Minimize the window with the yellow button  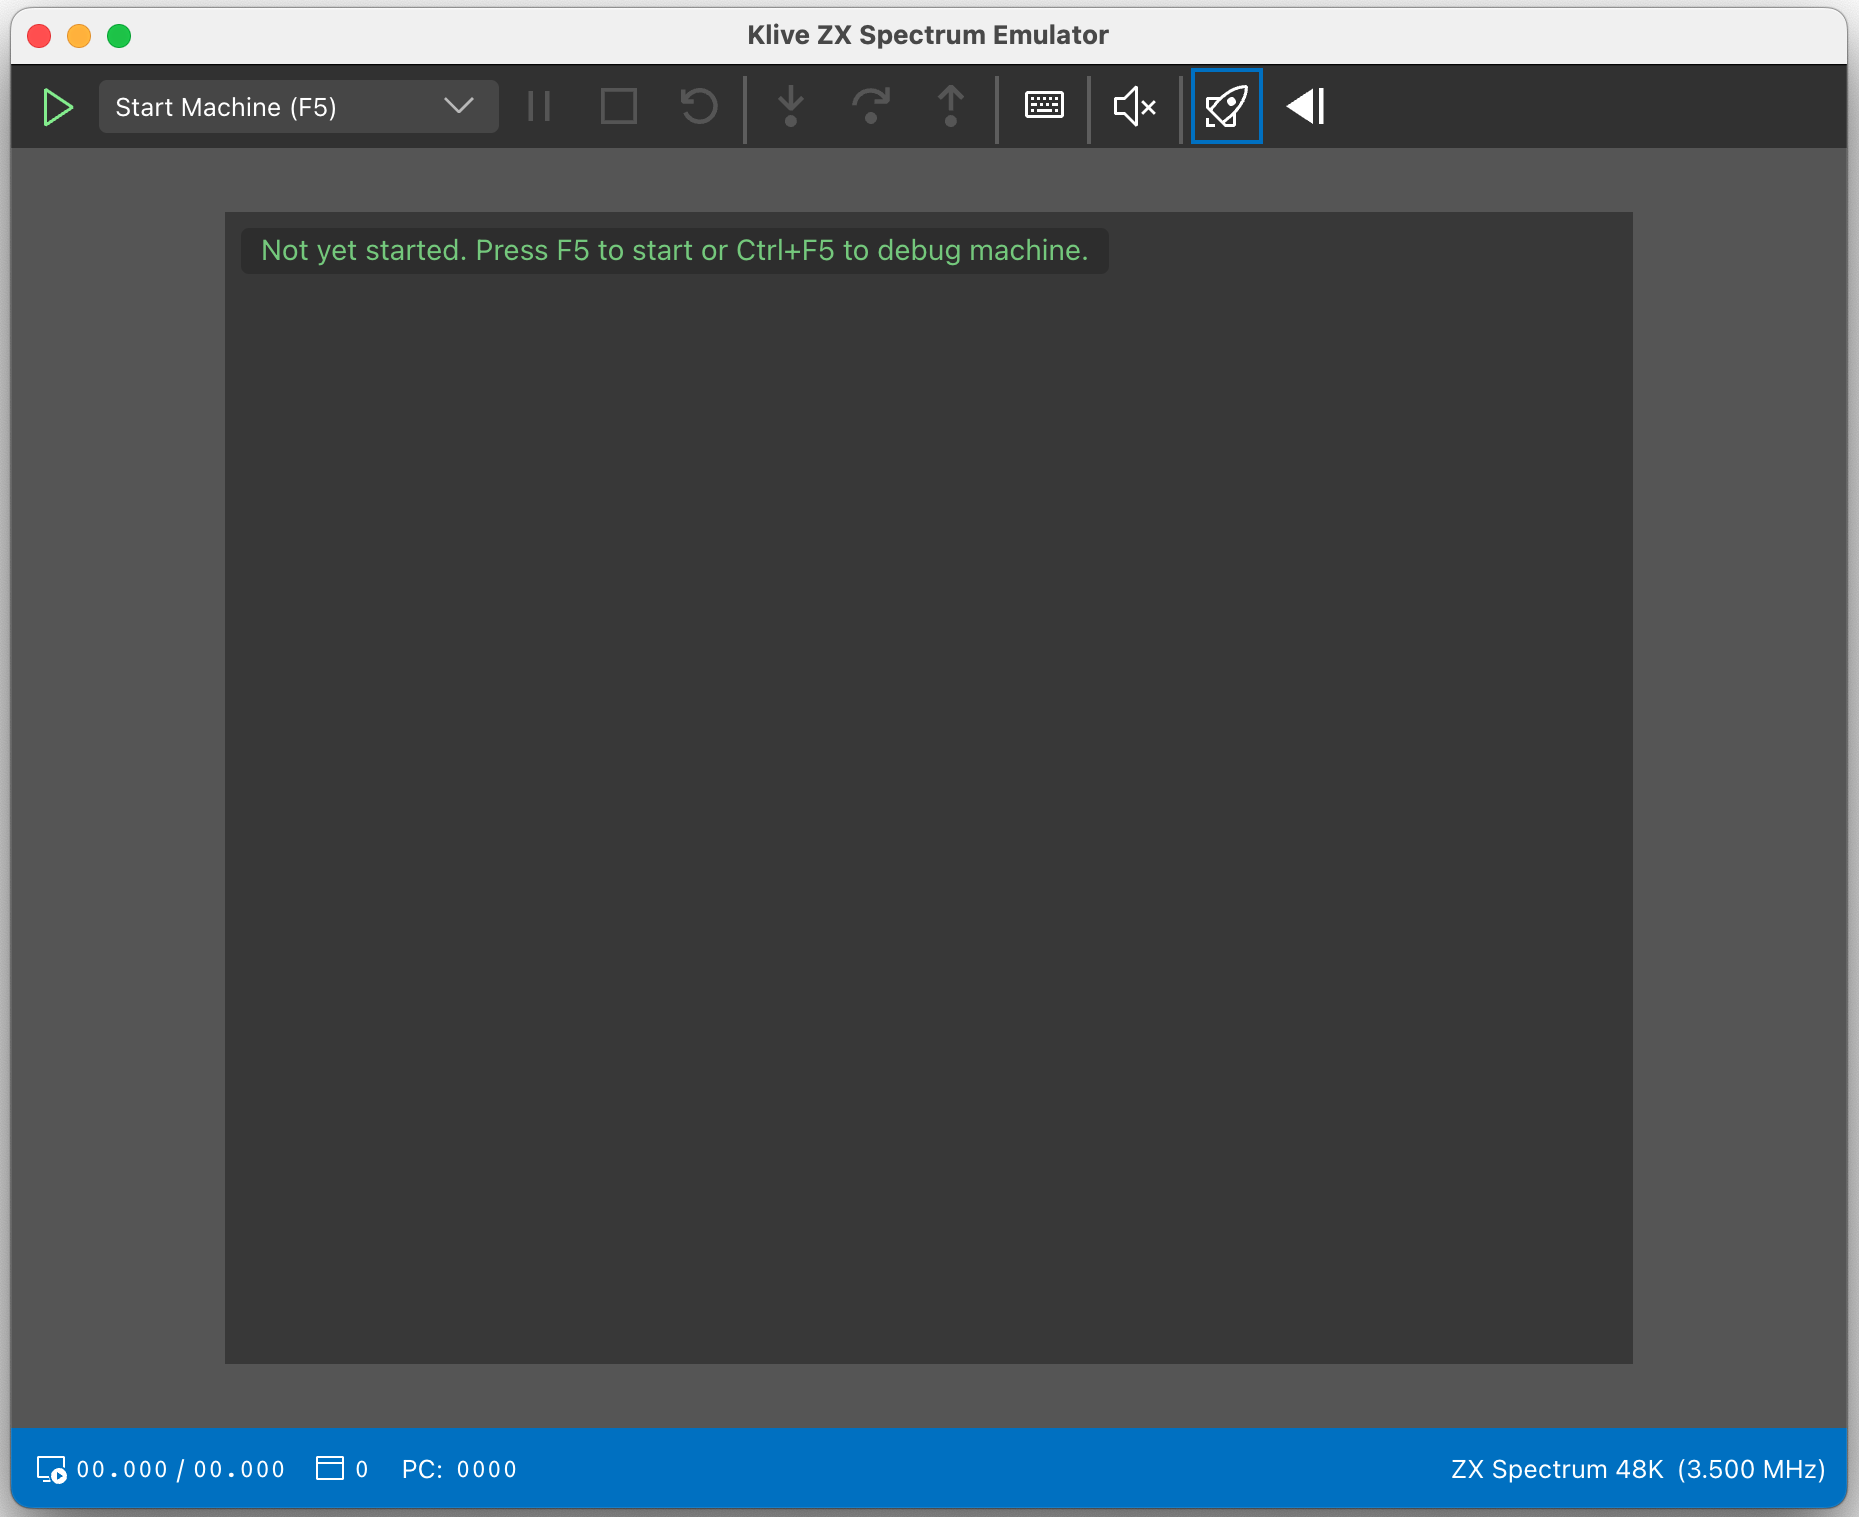79,36
